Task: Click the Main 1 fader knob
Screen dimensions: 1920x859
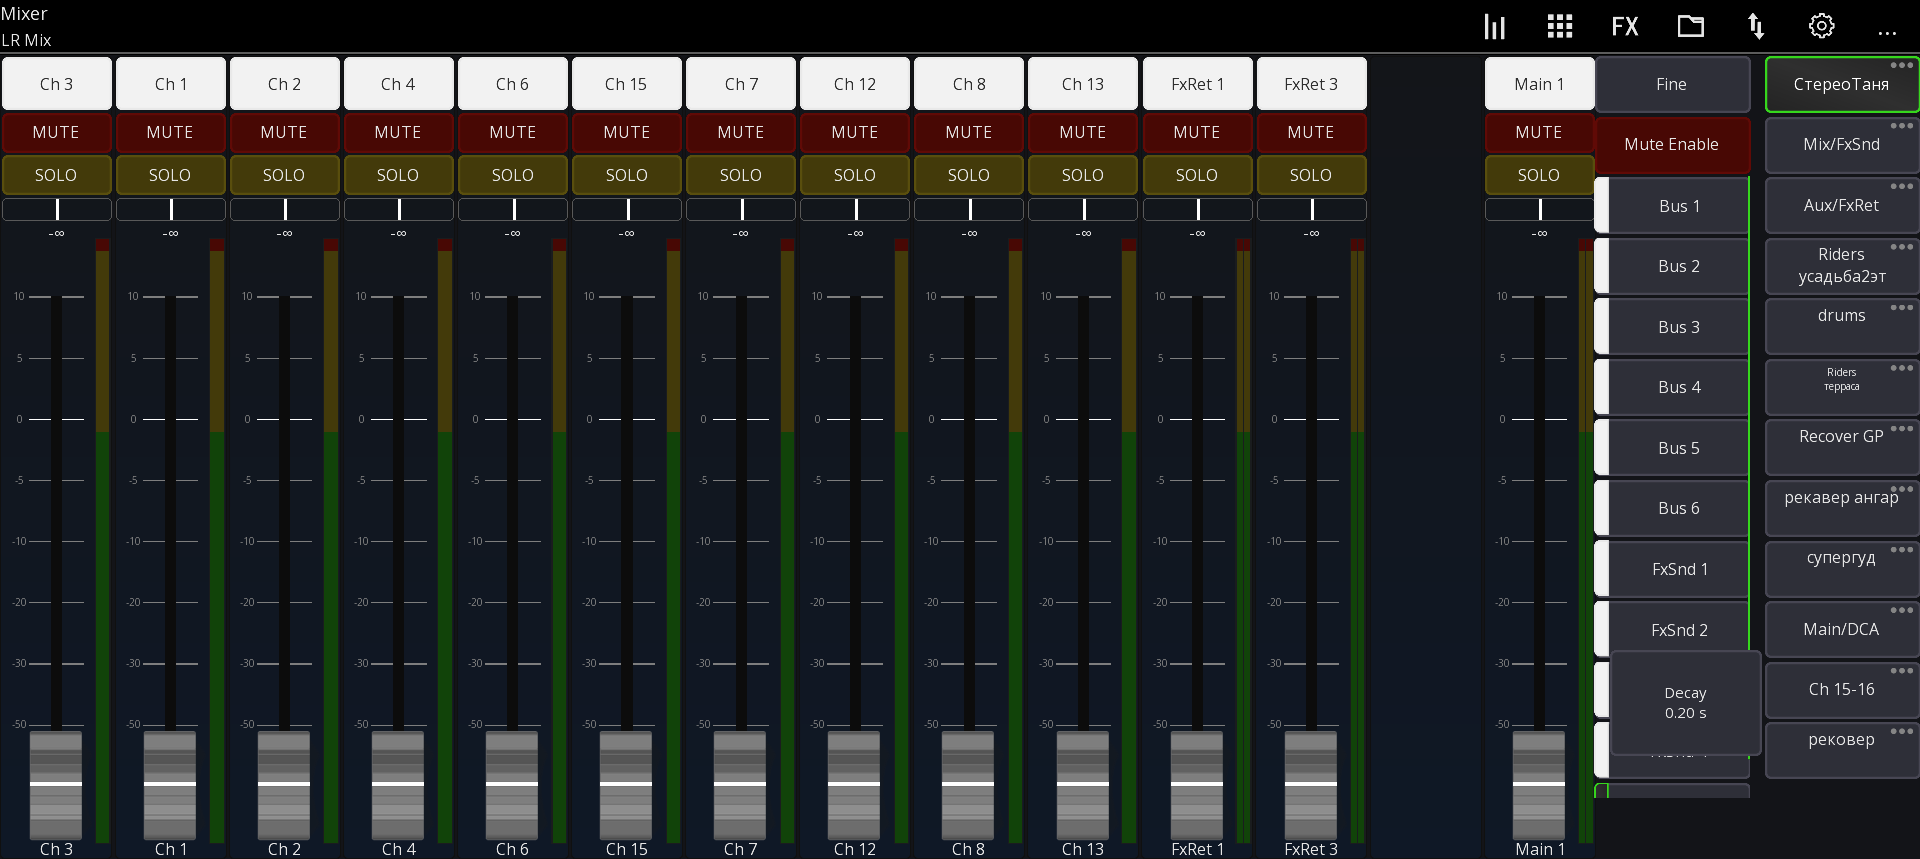Action: coord(1539,785)
